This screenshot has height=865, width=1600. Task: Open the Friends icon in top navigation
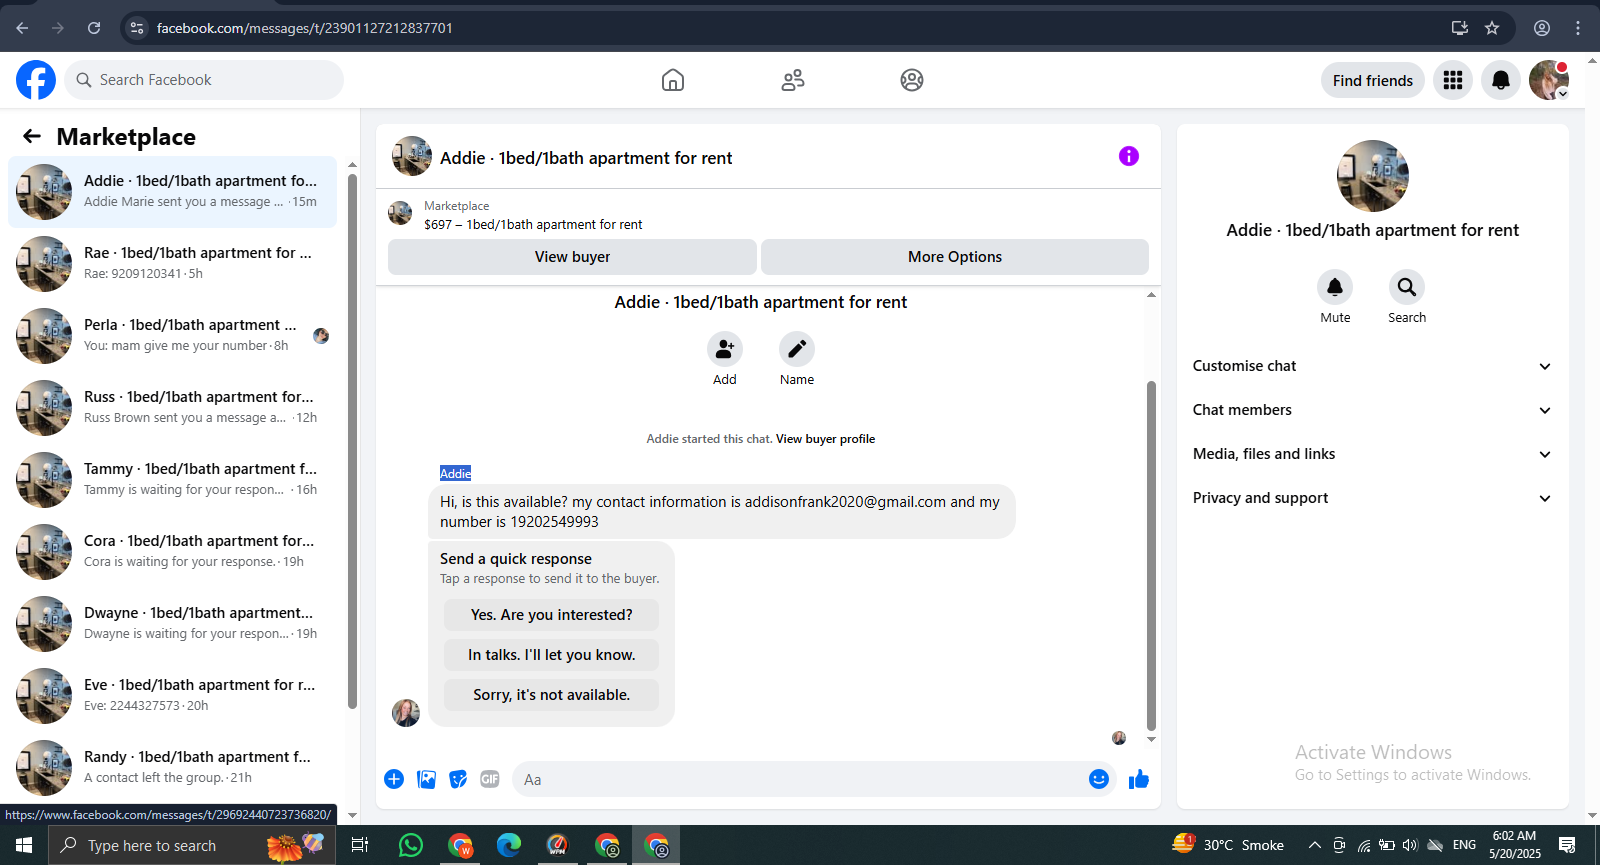click(793, 80)
